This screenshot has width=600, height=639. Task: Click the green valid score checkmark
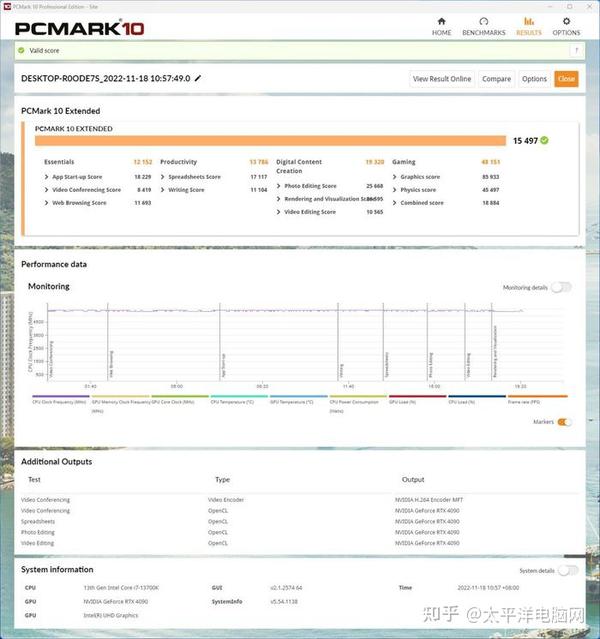click(21, 51)
